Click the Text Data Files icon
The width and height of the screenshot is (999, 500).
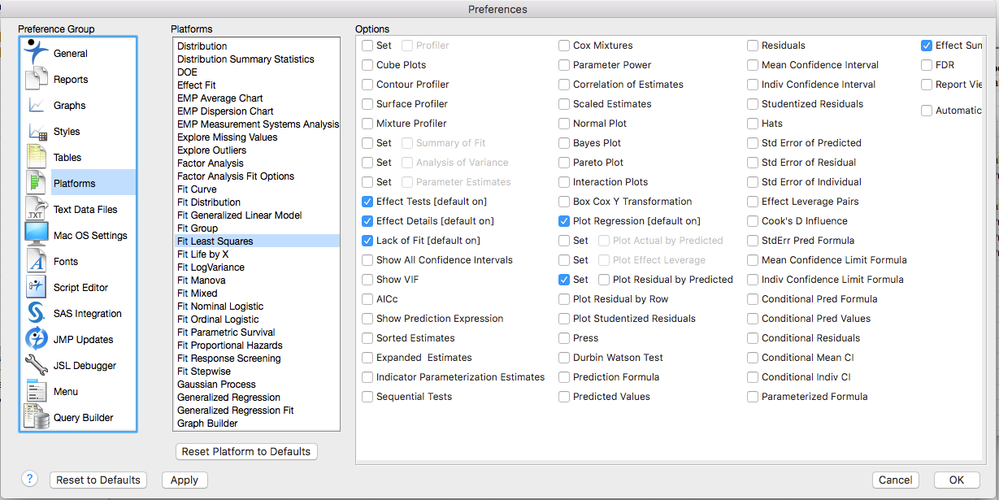[36, 209]
